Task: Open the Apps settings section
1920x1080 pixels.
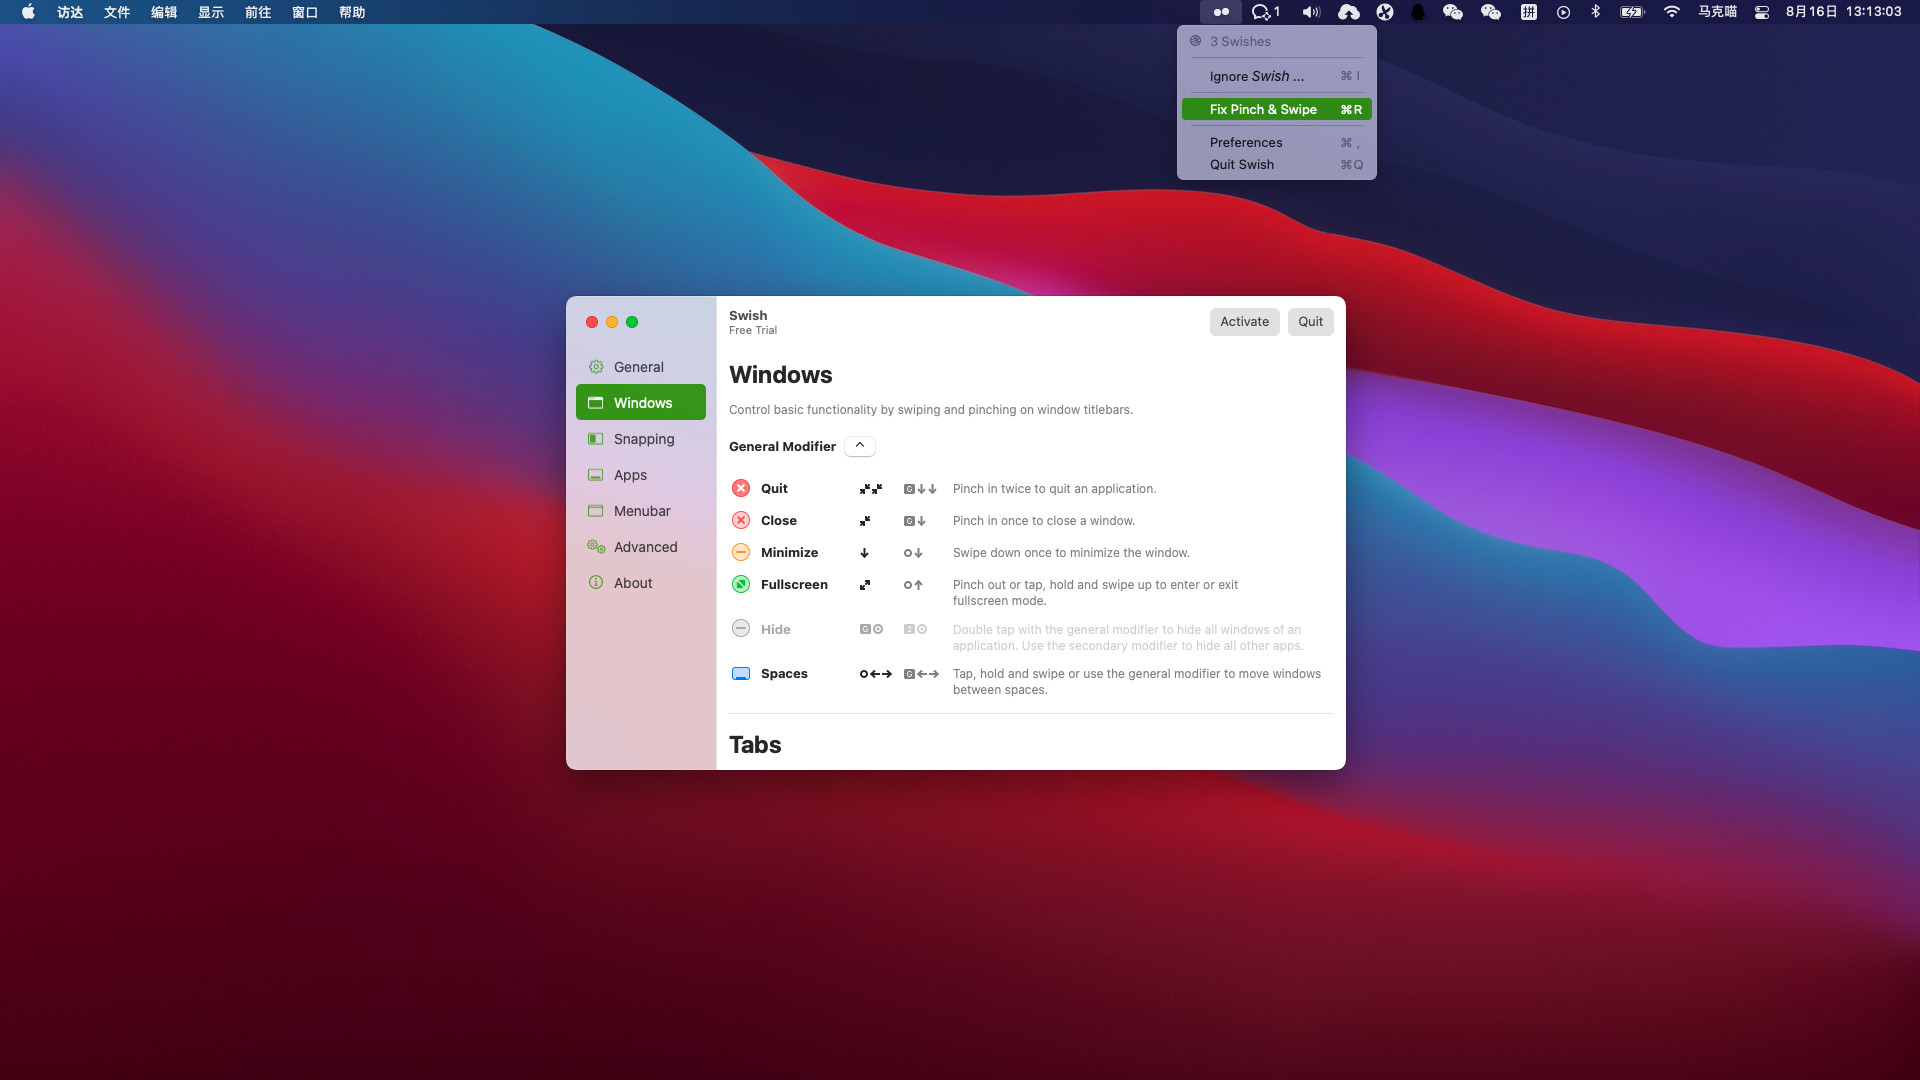Action: (630, 475)
